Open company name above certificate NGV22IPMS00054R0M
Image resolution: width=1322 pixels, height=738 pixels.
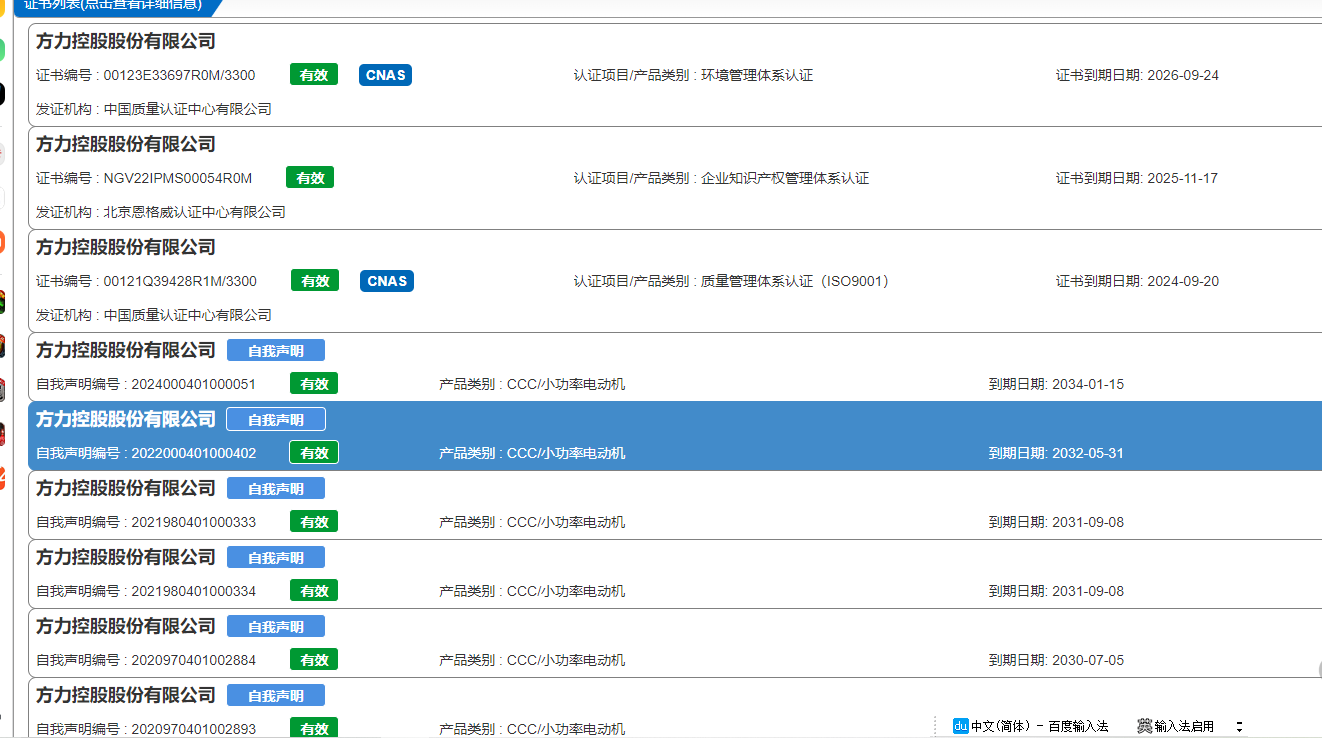tap(126, 145)
